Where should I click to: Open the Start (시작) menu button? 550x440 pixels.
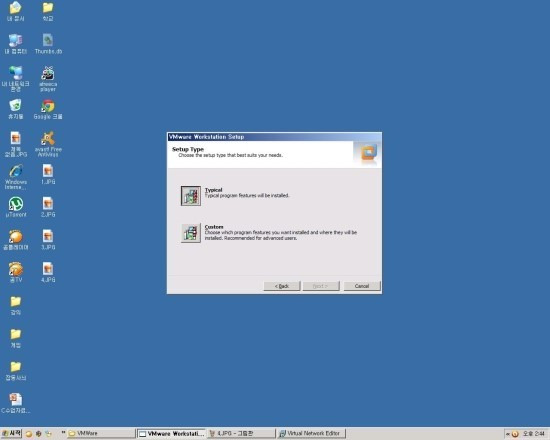12,433
